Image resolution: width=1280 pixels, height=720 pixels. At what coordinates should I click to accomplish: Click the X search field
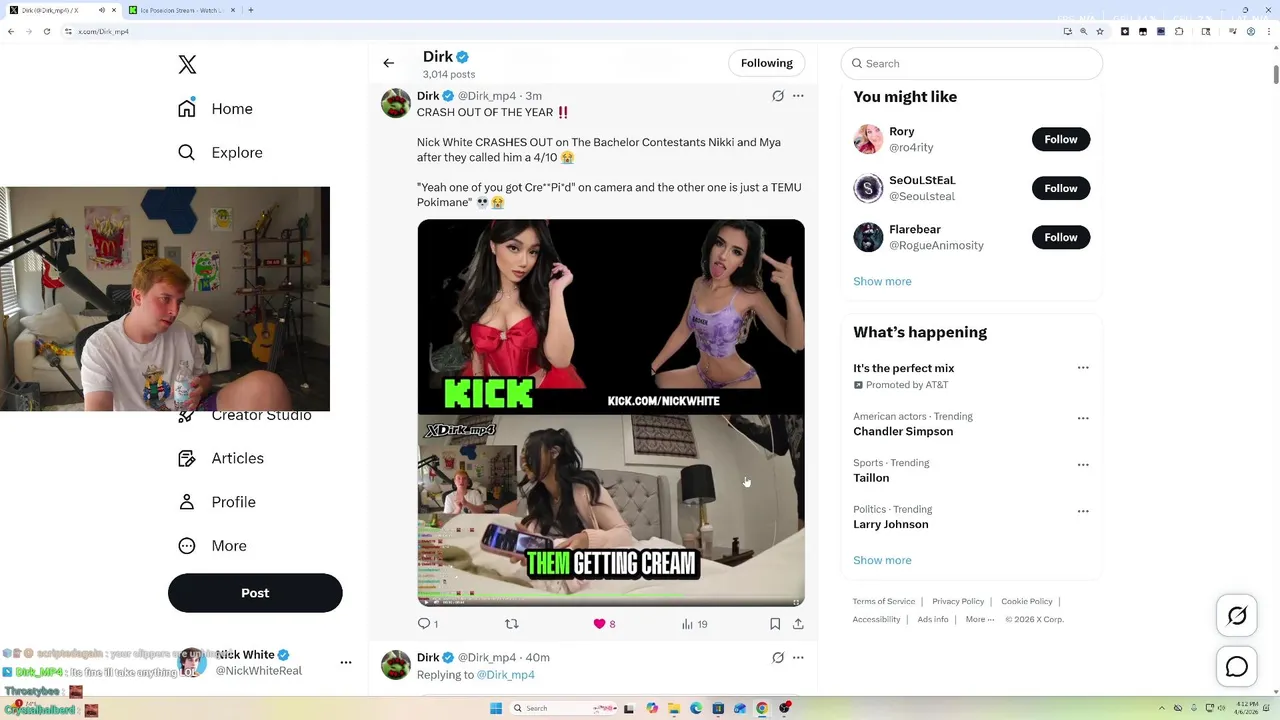pos(972,64)
